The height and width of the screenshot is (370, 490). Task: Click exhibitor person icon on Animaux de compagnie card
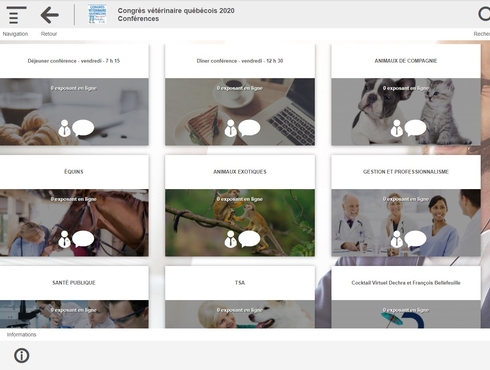(x=396, y=128)
